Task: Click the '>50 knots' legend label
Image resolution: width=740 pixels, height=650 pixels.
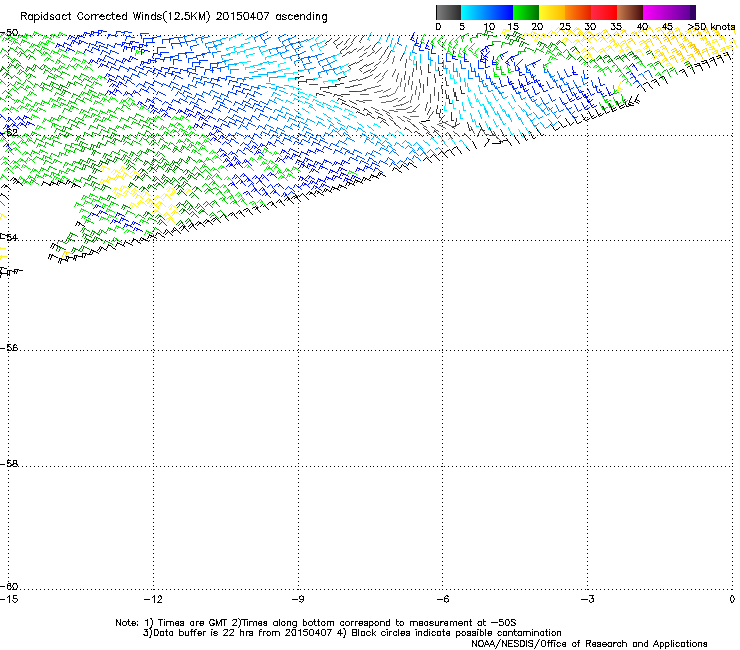Action: (711, 27)
